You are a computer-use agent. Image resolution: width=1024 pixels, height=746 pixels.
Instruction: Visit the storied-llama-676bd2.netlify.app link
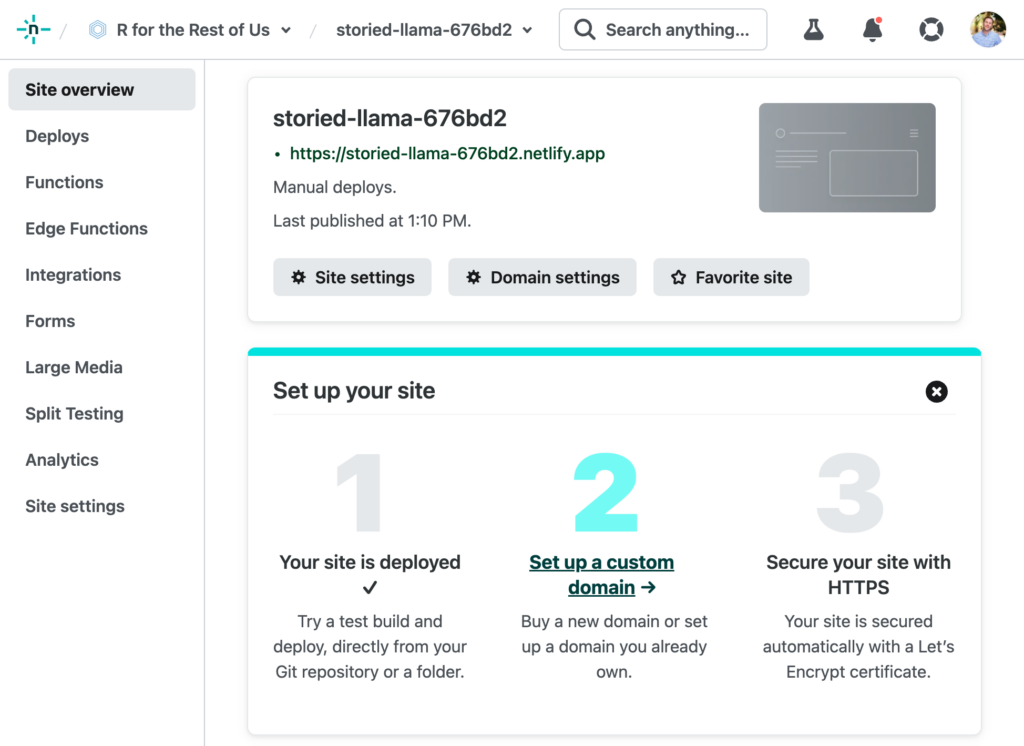pyautogui.click(x=447, y=154)
